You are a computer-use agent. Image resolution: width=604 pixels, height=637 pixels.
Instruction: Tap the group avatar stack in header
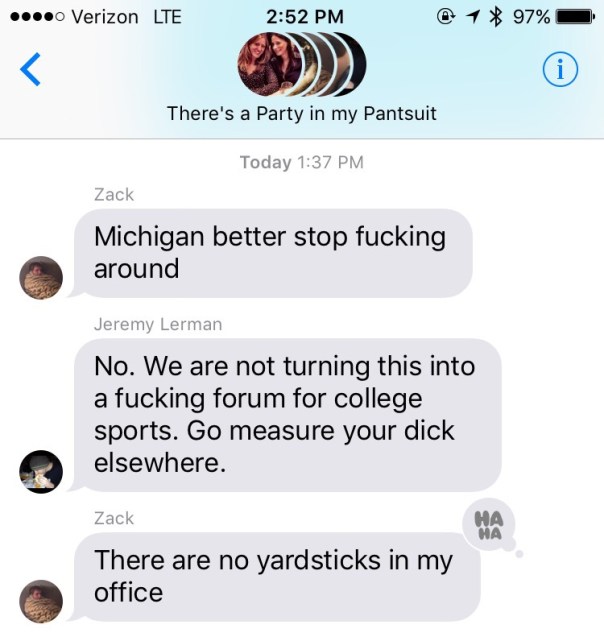(302, 64)
